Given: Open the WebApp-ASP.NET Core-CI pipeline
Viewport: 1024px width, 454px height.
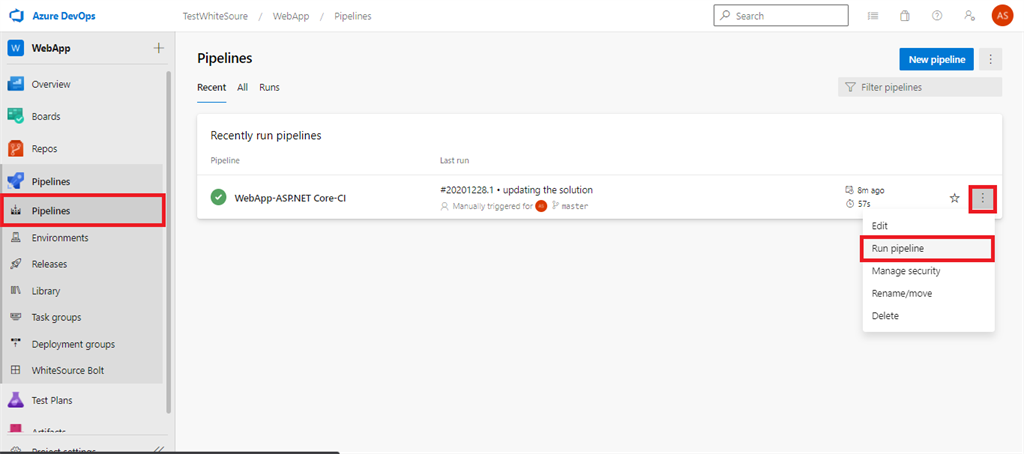Looking at the screenshot, I should click(290, 197).
